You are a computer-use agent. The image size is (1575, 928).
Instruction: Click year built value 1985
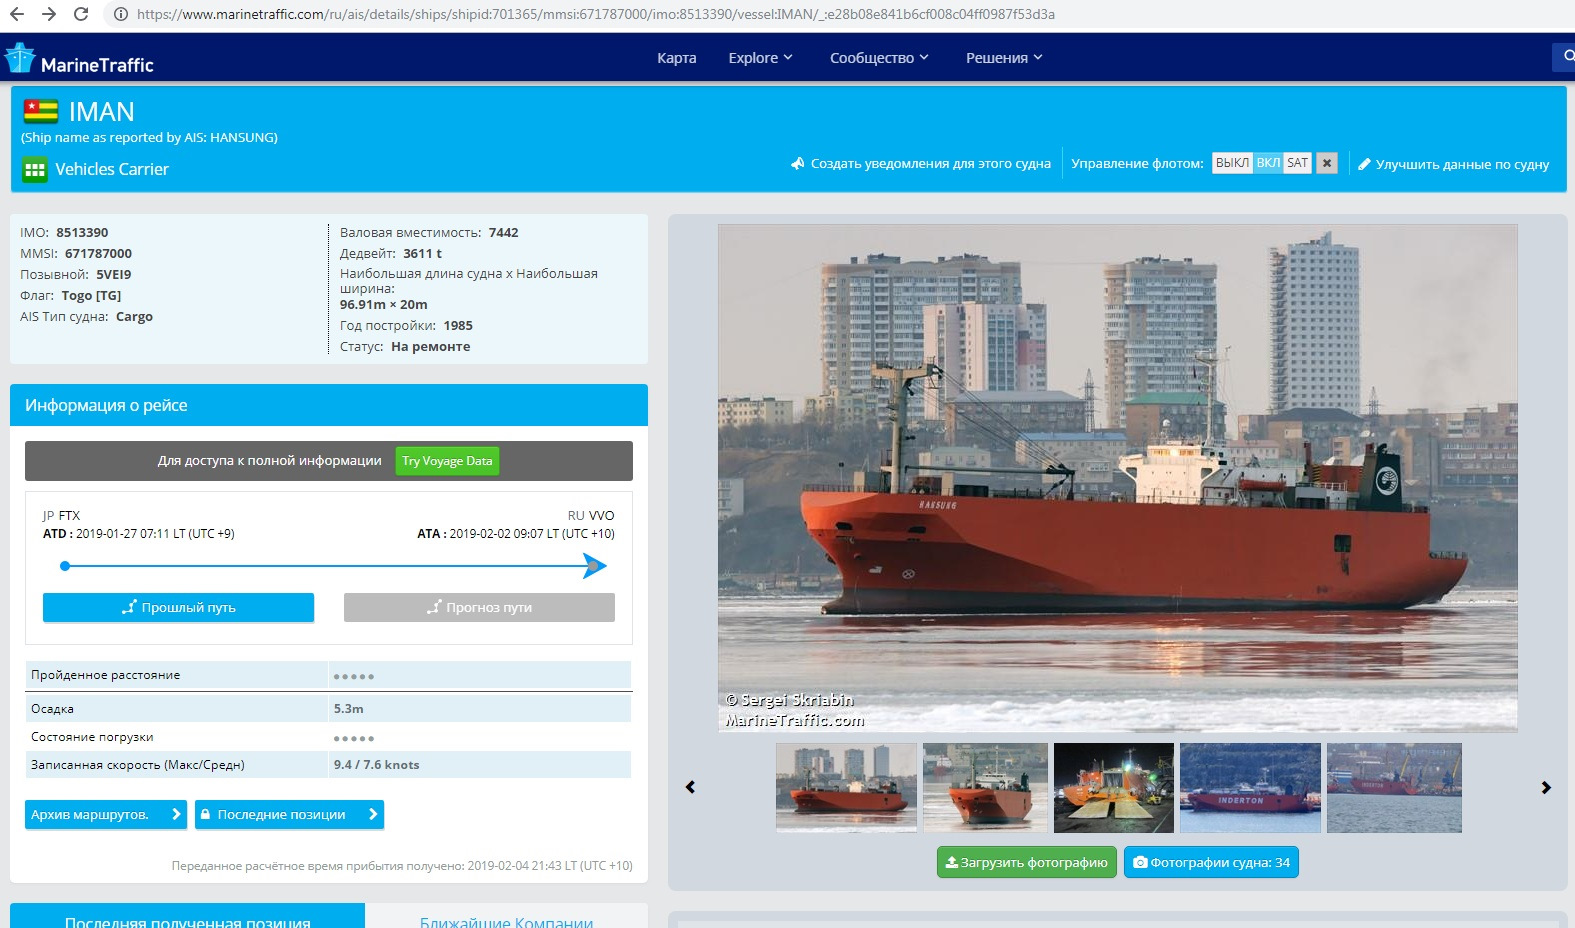(x=458, y=325)
